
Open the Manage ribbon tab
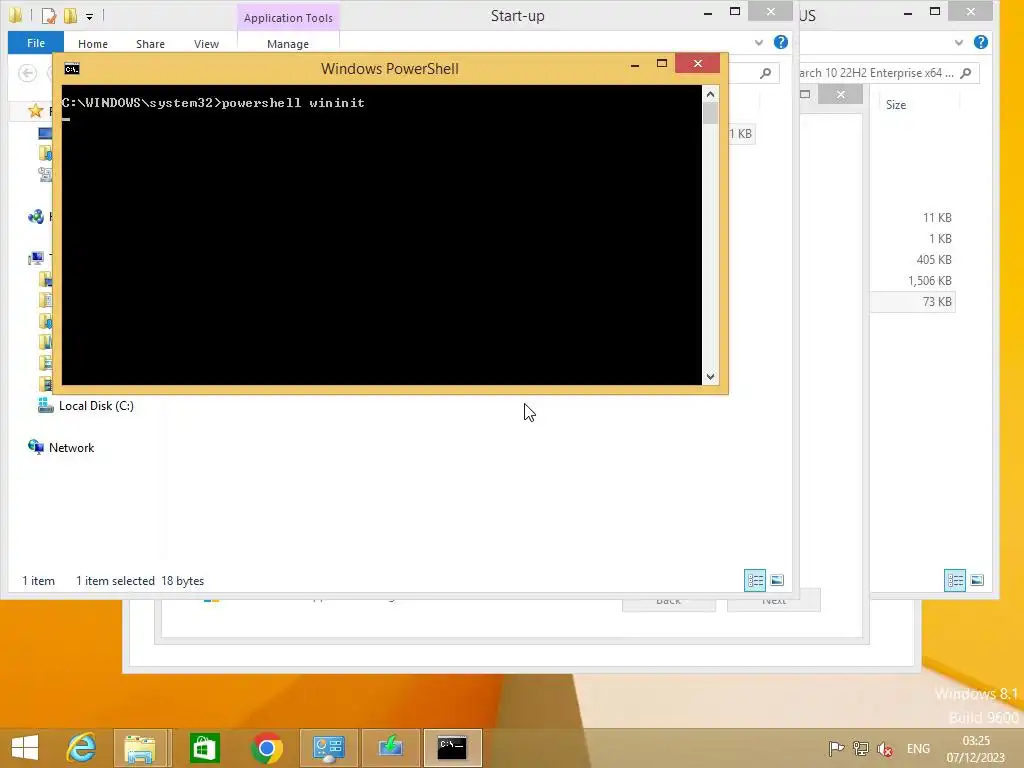click(288, 44)
